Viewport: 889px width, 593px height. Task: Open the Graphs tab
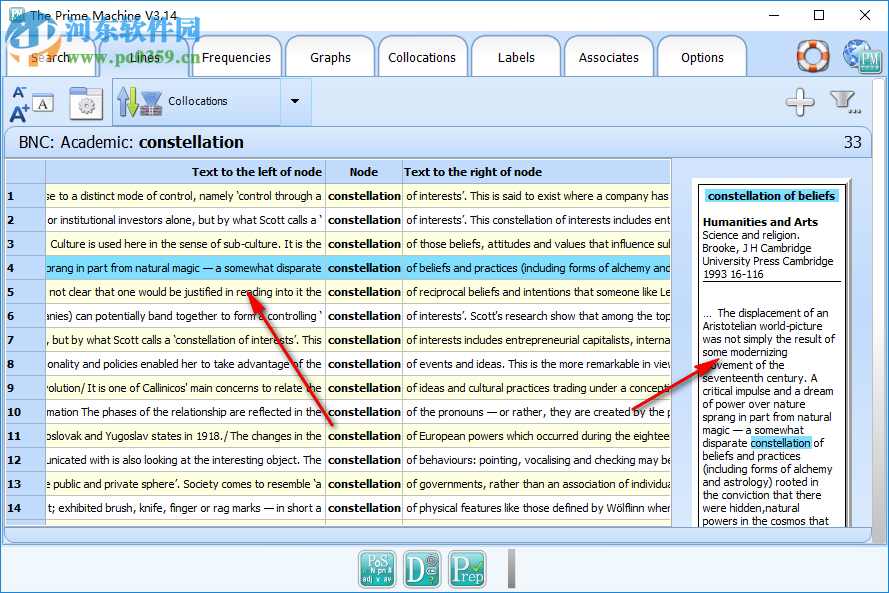(x=330, y=57)
